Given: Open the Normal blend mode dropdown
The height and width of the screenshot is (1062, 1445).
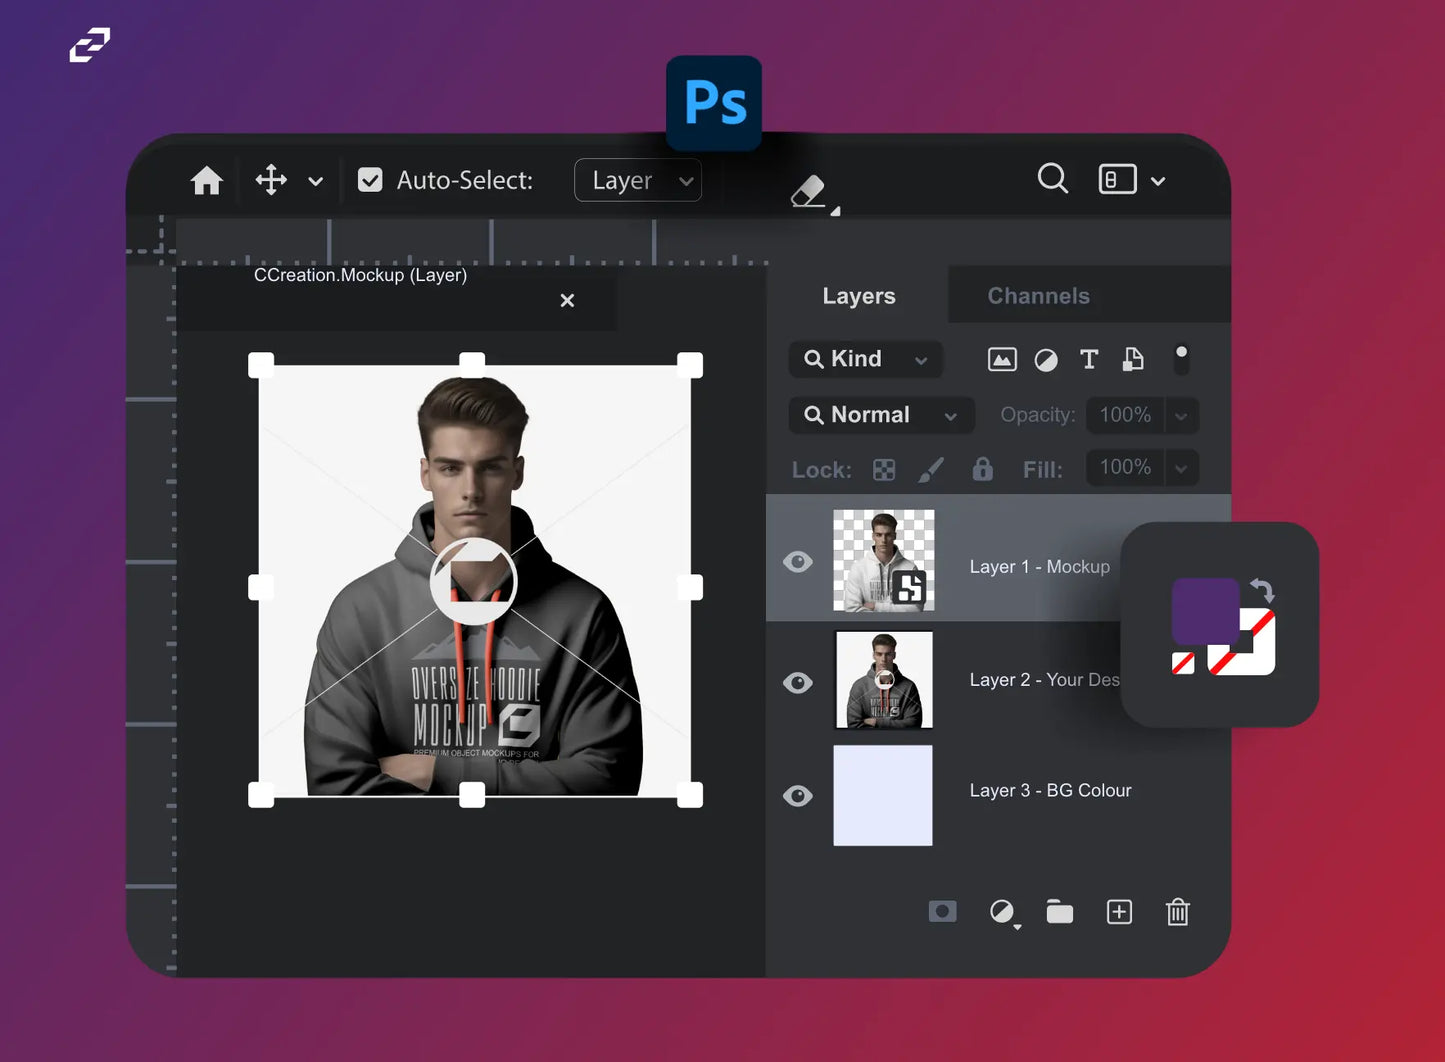Looking at the screenshot, I should (x=881, y=415).
